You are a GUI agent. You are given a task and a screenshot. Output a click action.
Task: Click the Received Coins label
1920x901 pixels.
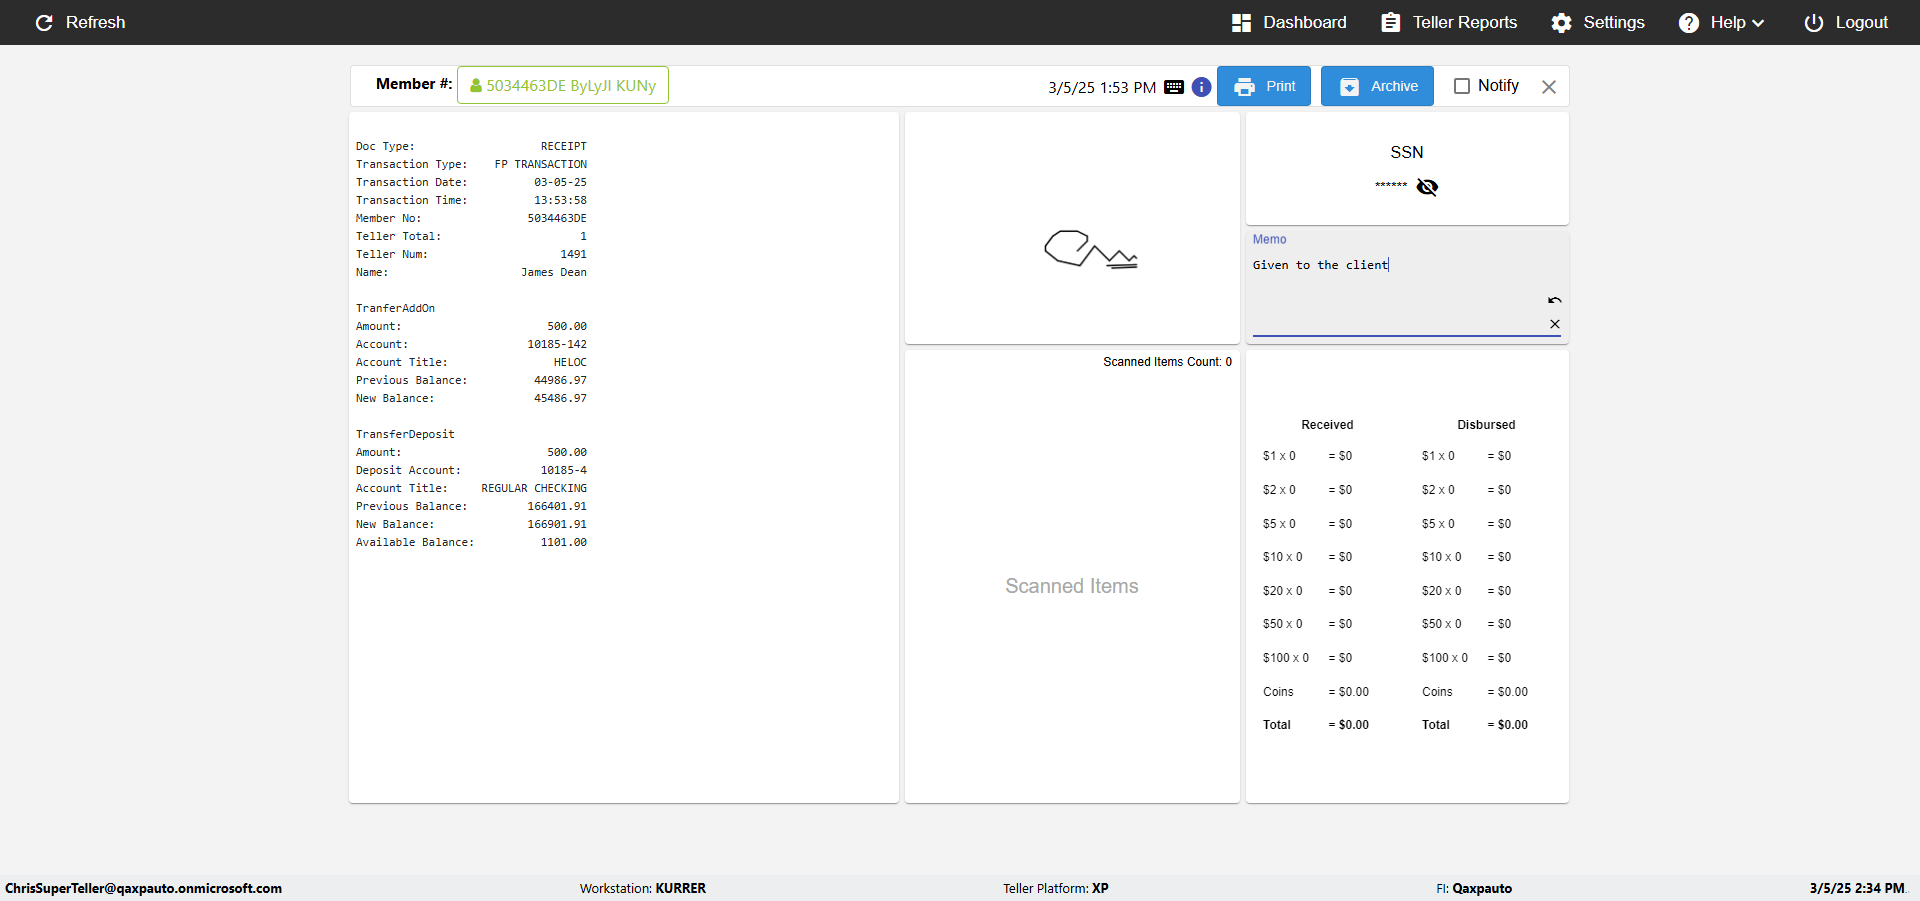click(1278, 692)
